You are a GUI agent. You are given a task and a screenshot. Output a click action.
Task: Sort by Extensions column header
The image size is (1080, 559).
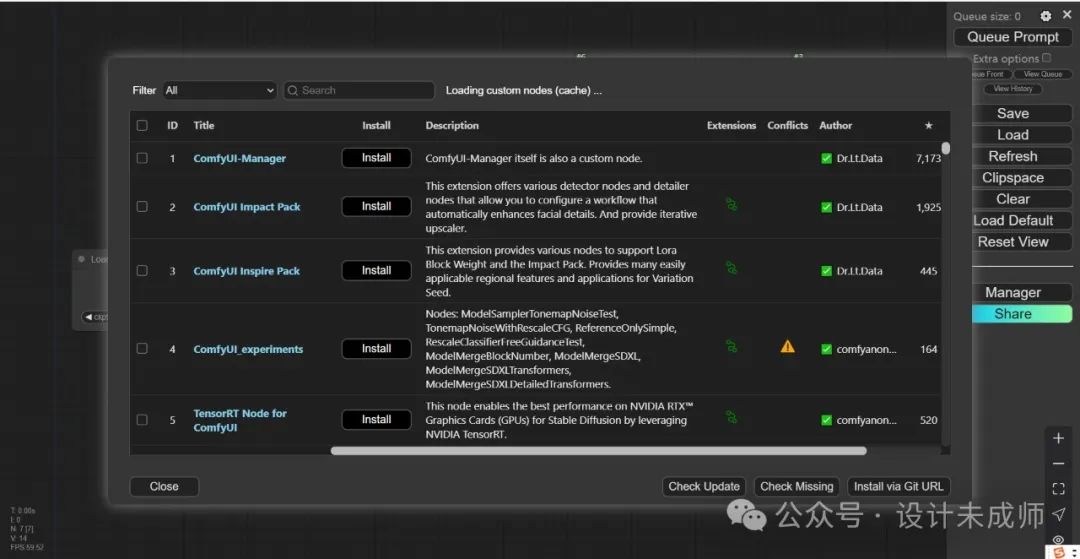(731, 125)
